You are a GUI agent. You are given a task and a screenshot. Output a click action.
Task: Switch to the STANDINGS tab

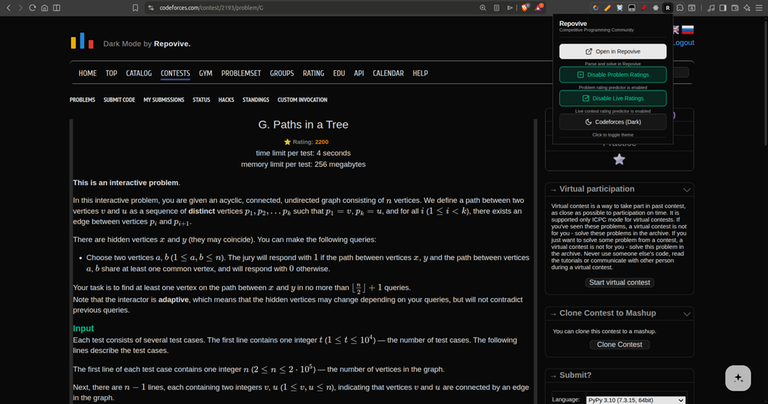pos(256,100)
